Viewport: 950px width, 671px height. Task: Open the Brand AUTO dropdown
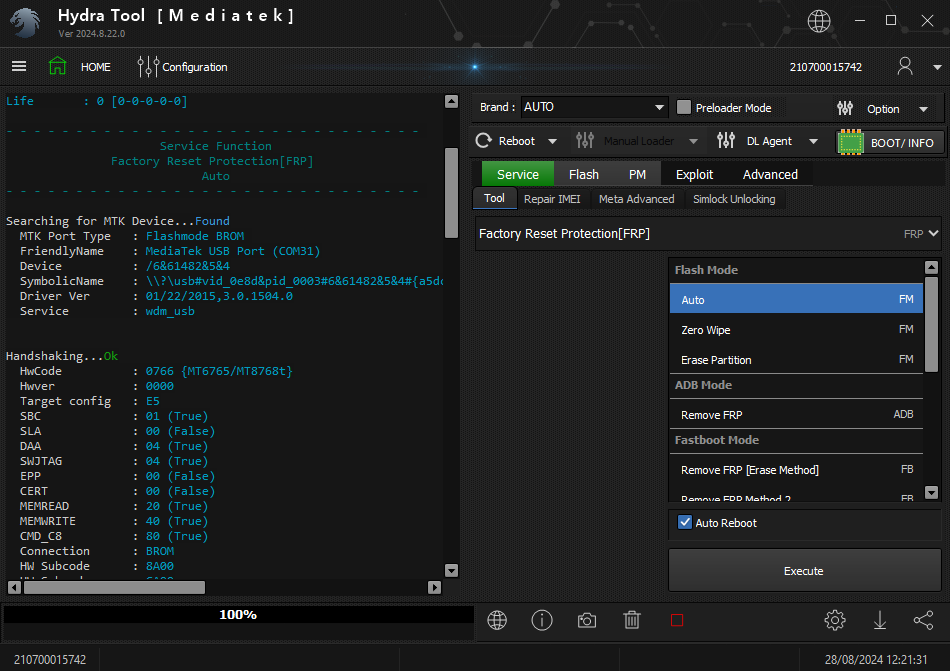(x=594, y=107)
